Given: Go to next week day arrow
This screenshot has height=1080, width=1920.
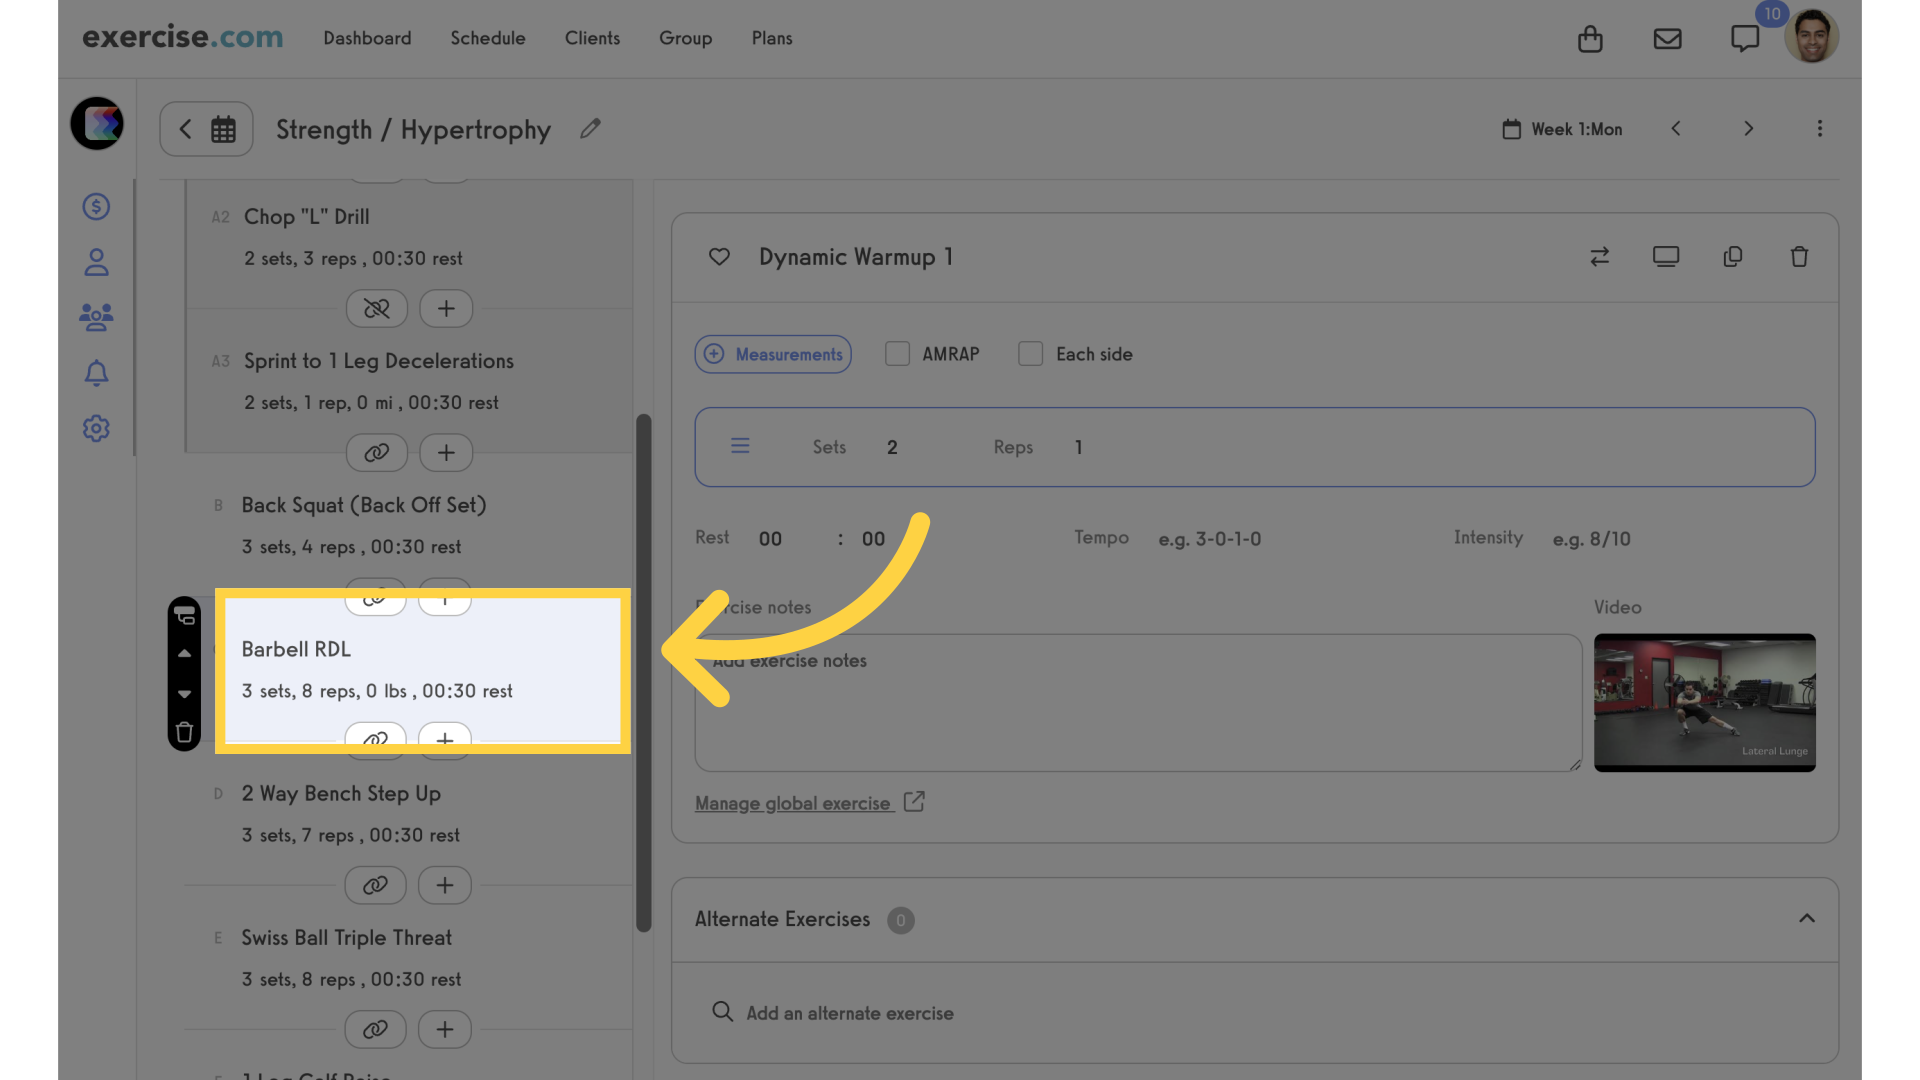Looking at the screenshot, I should (x=1749, y=129).
